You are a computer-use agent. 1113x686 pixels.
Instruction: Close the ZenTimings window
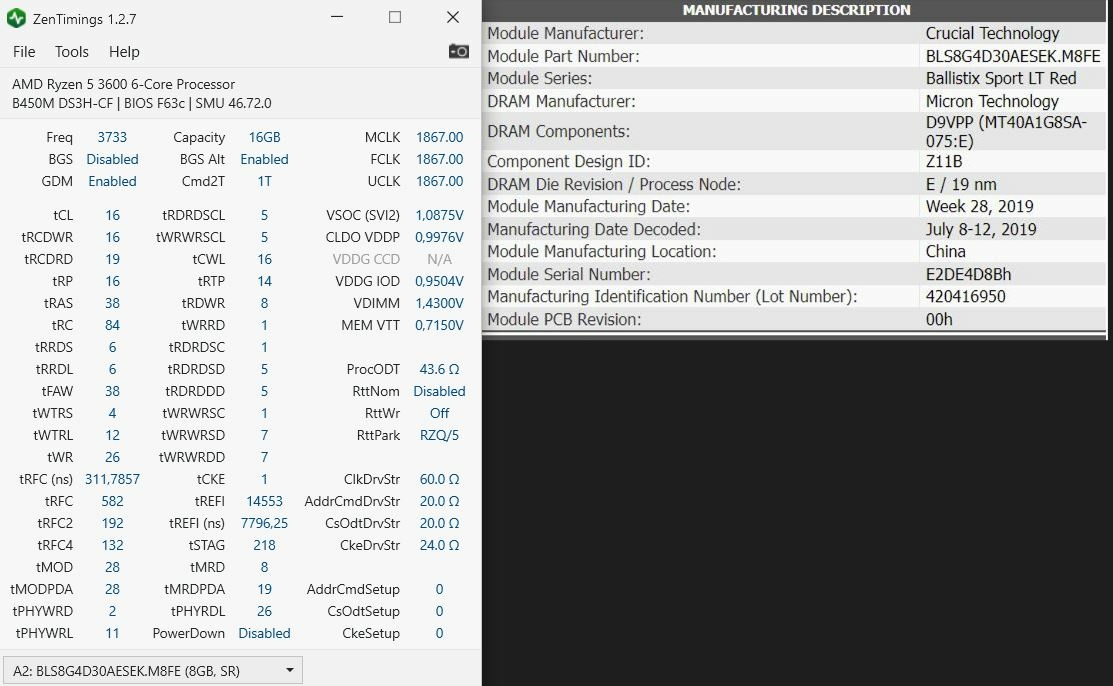(x=453, y=18)
